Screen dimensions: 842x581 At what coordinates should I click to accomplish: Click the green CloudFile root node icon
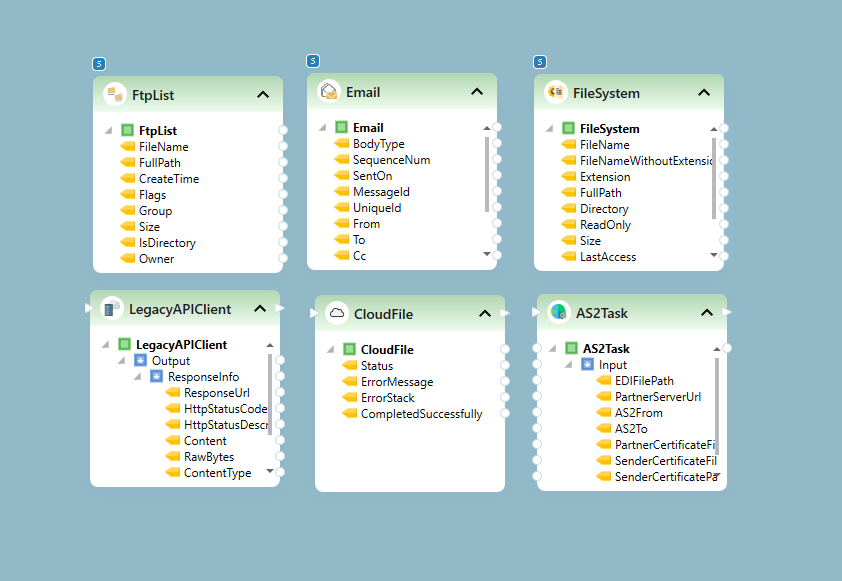click(350, 349)
